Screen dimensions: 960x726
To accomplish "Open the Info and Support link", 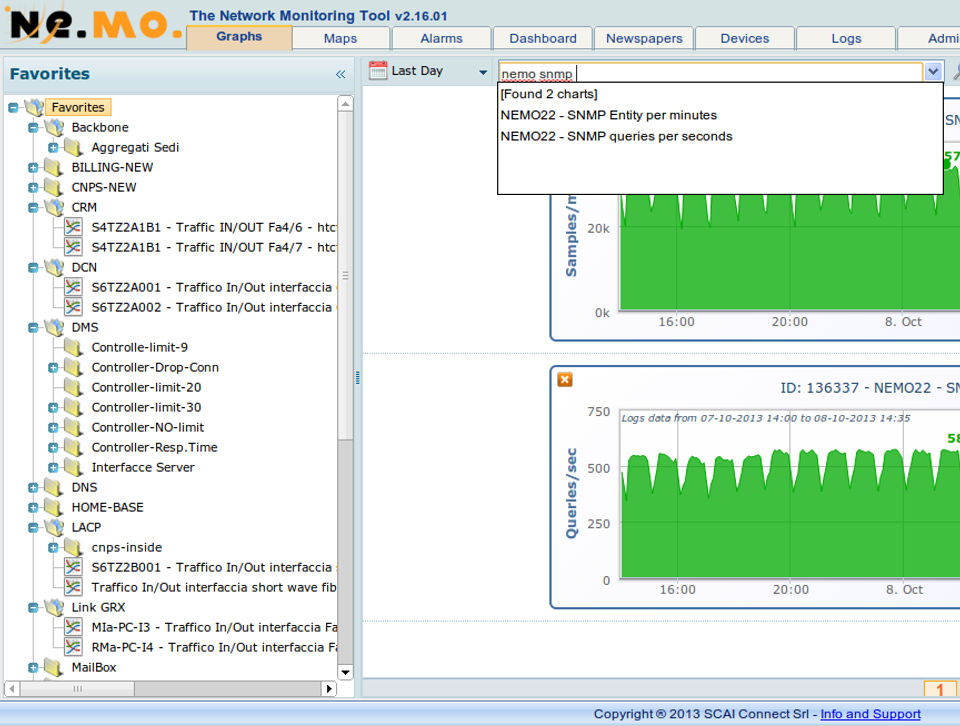I will tap(870, 714).
